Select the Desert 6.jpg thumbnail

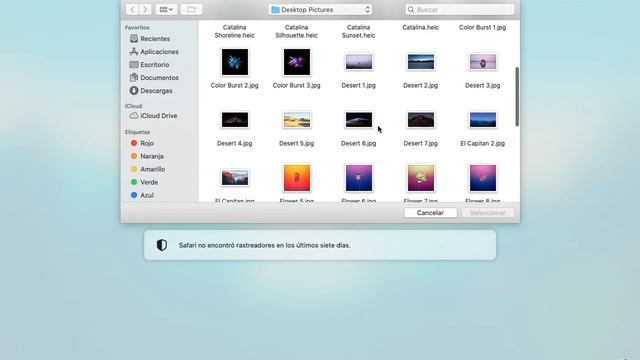pos(359,120)
